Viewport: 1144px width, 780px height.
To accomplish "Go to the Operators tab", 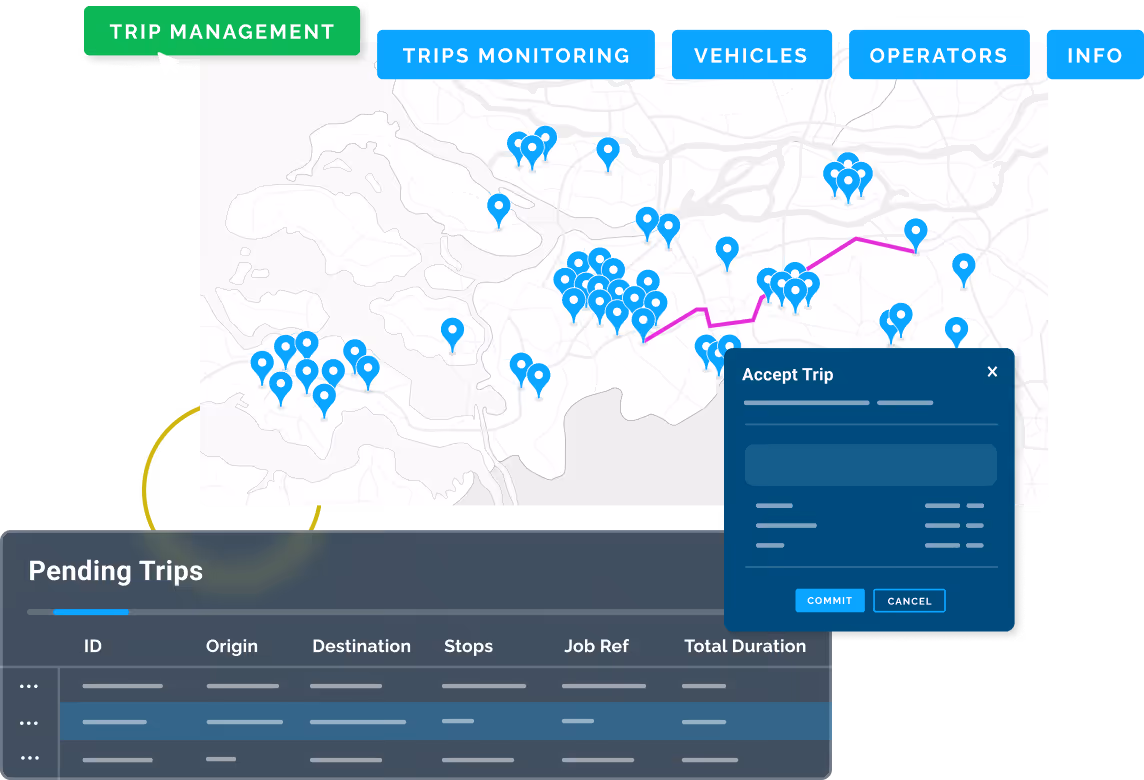I will pos(939,55).
